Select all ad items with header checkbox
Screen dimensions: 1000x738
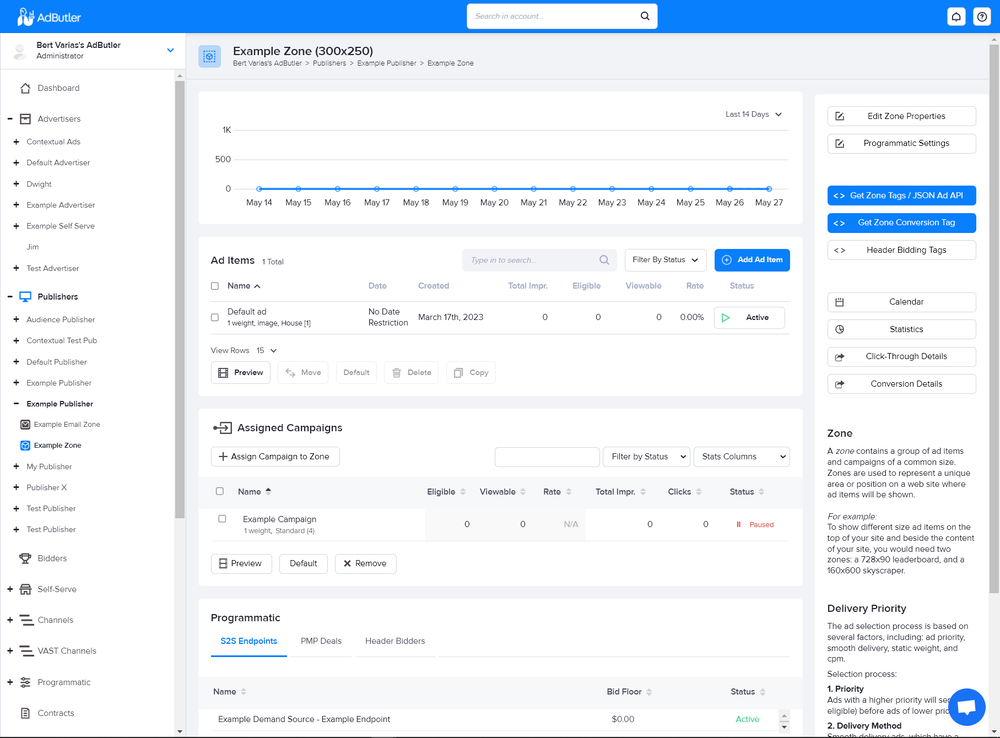tap(215, 286)
